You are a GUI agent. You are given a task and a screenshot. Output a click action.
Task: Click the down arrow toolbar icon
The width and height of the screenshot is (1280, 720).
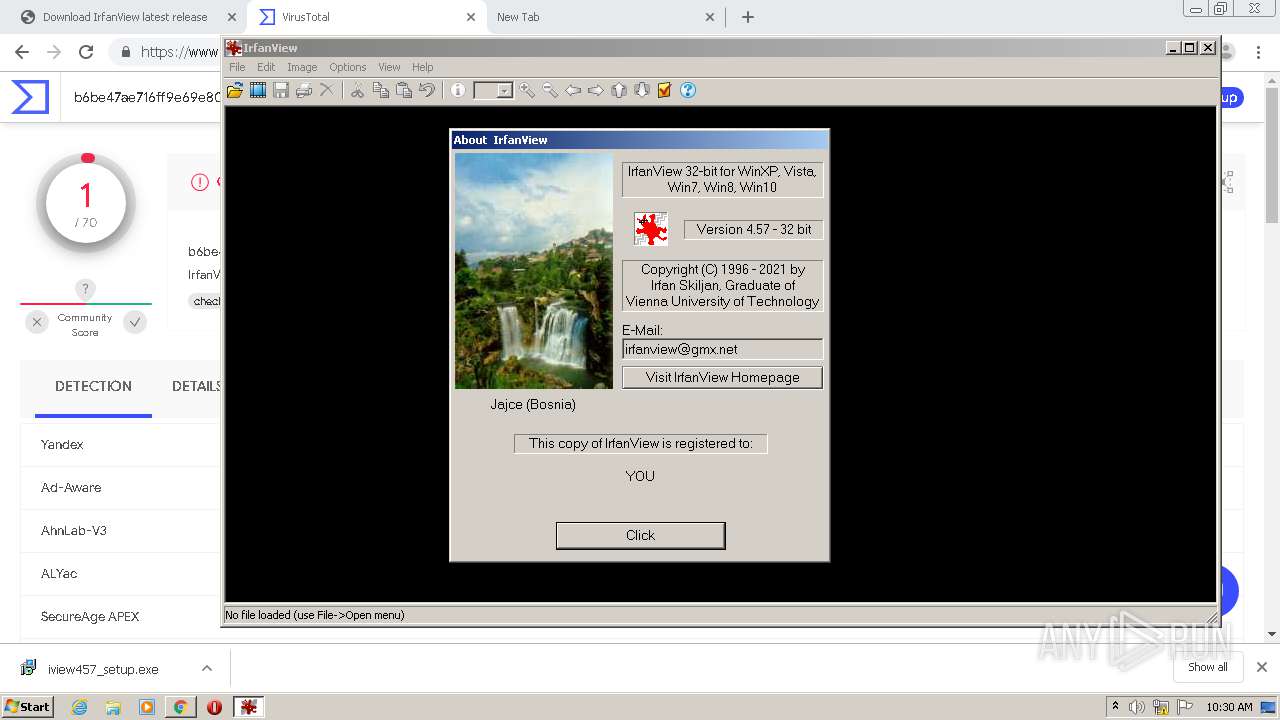click(x=642, y=90)
